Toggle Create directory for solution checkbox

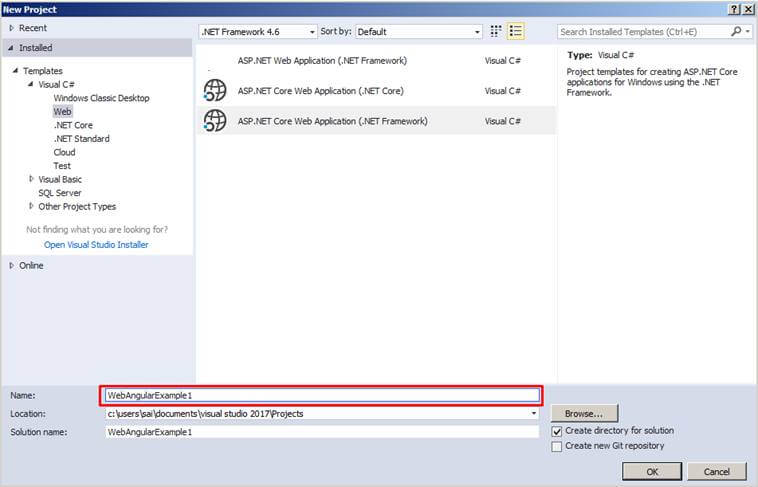[557, 431]
